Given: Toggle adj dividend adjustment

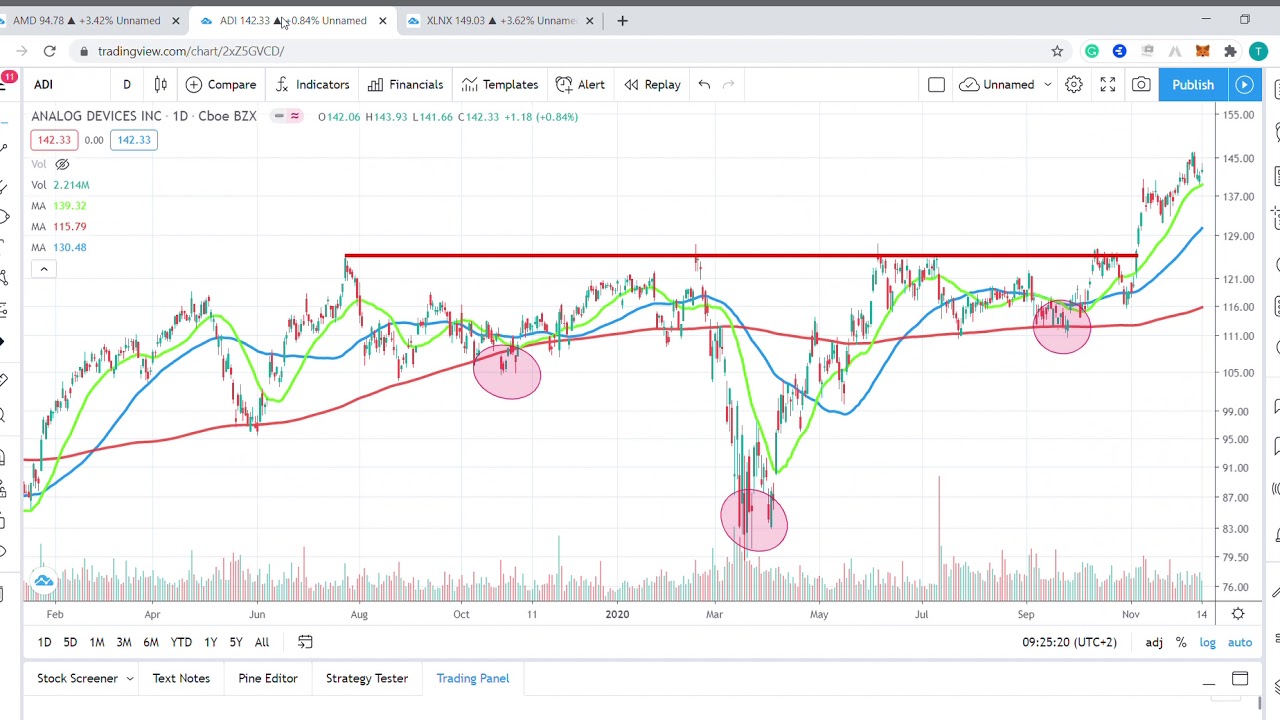Looking at the screenshot, I should pos(1154,642).
